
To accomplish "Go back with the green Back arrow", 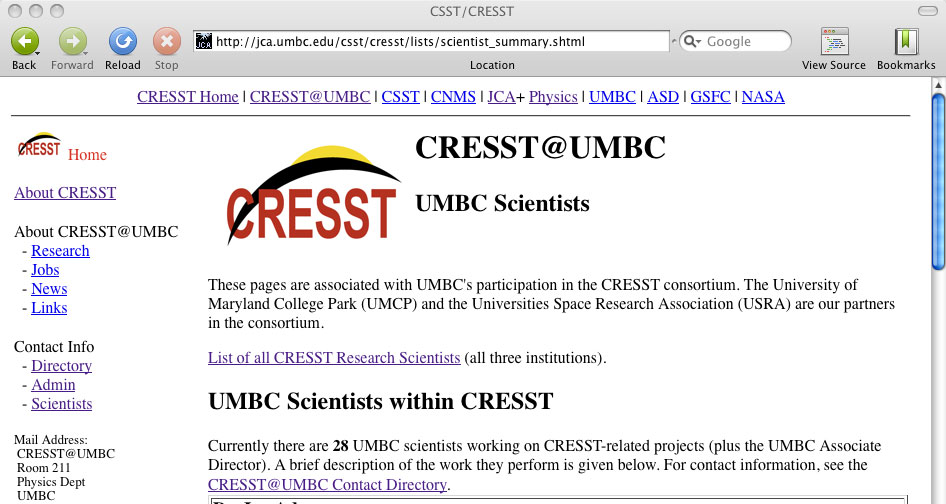I will click(x=25, y=42).
